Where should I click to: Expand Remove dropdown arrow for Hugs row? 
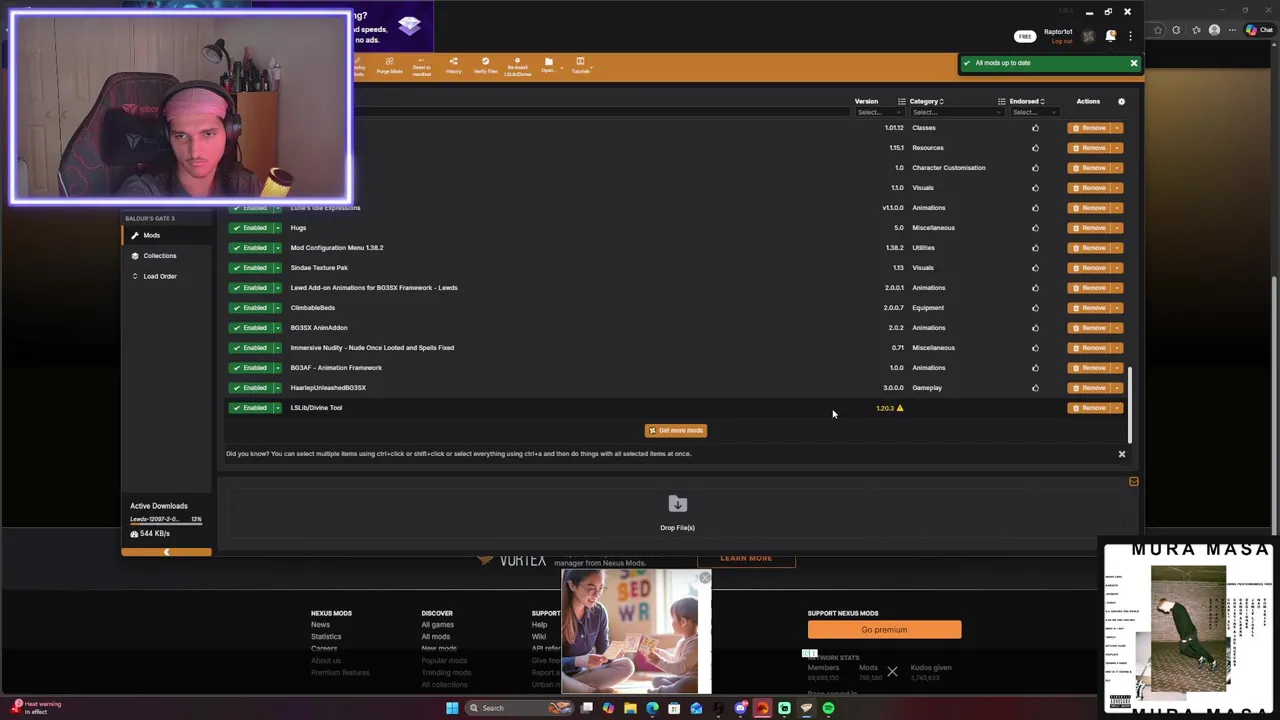1117,228
